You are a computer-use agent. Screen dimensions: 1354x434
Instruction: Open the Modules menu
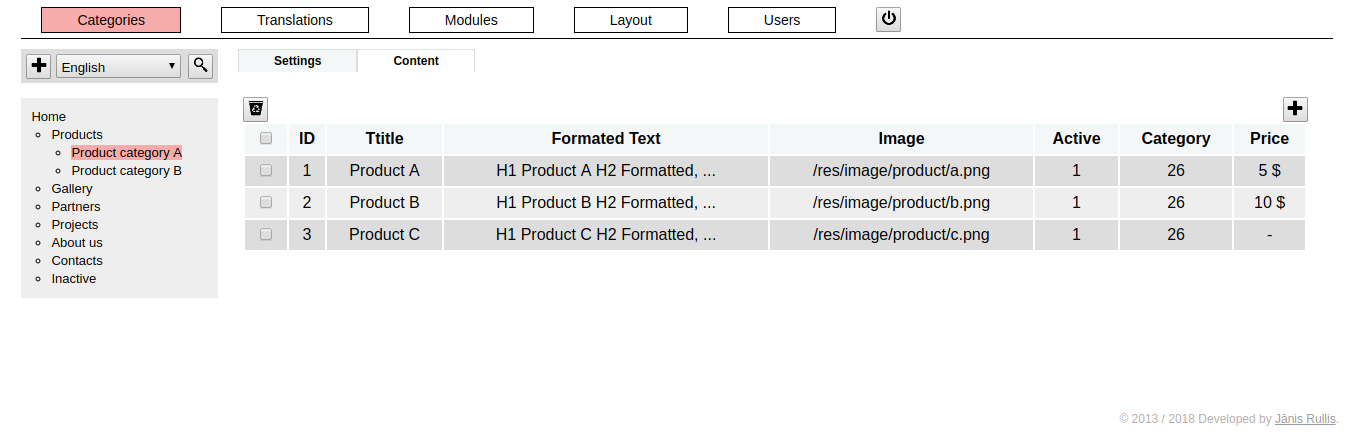pyautogui.click(x=471, y=20)
